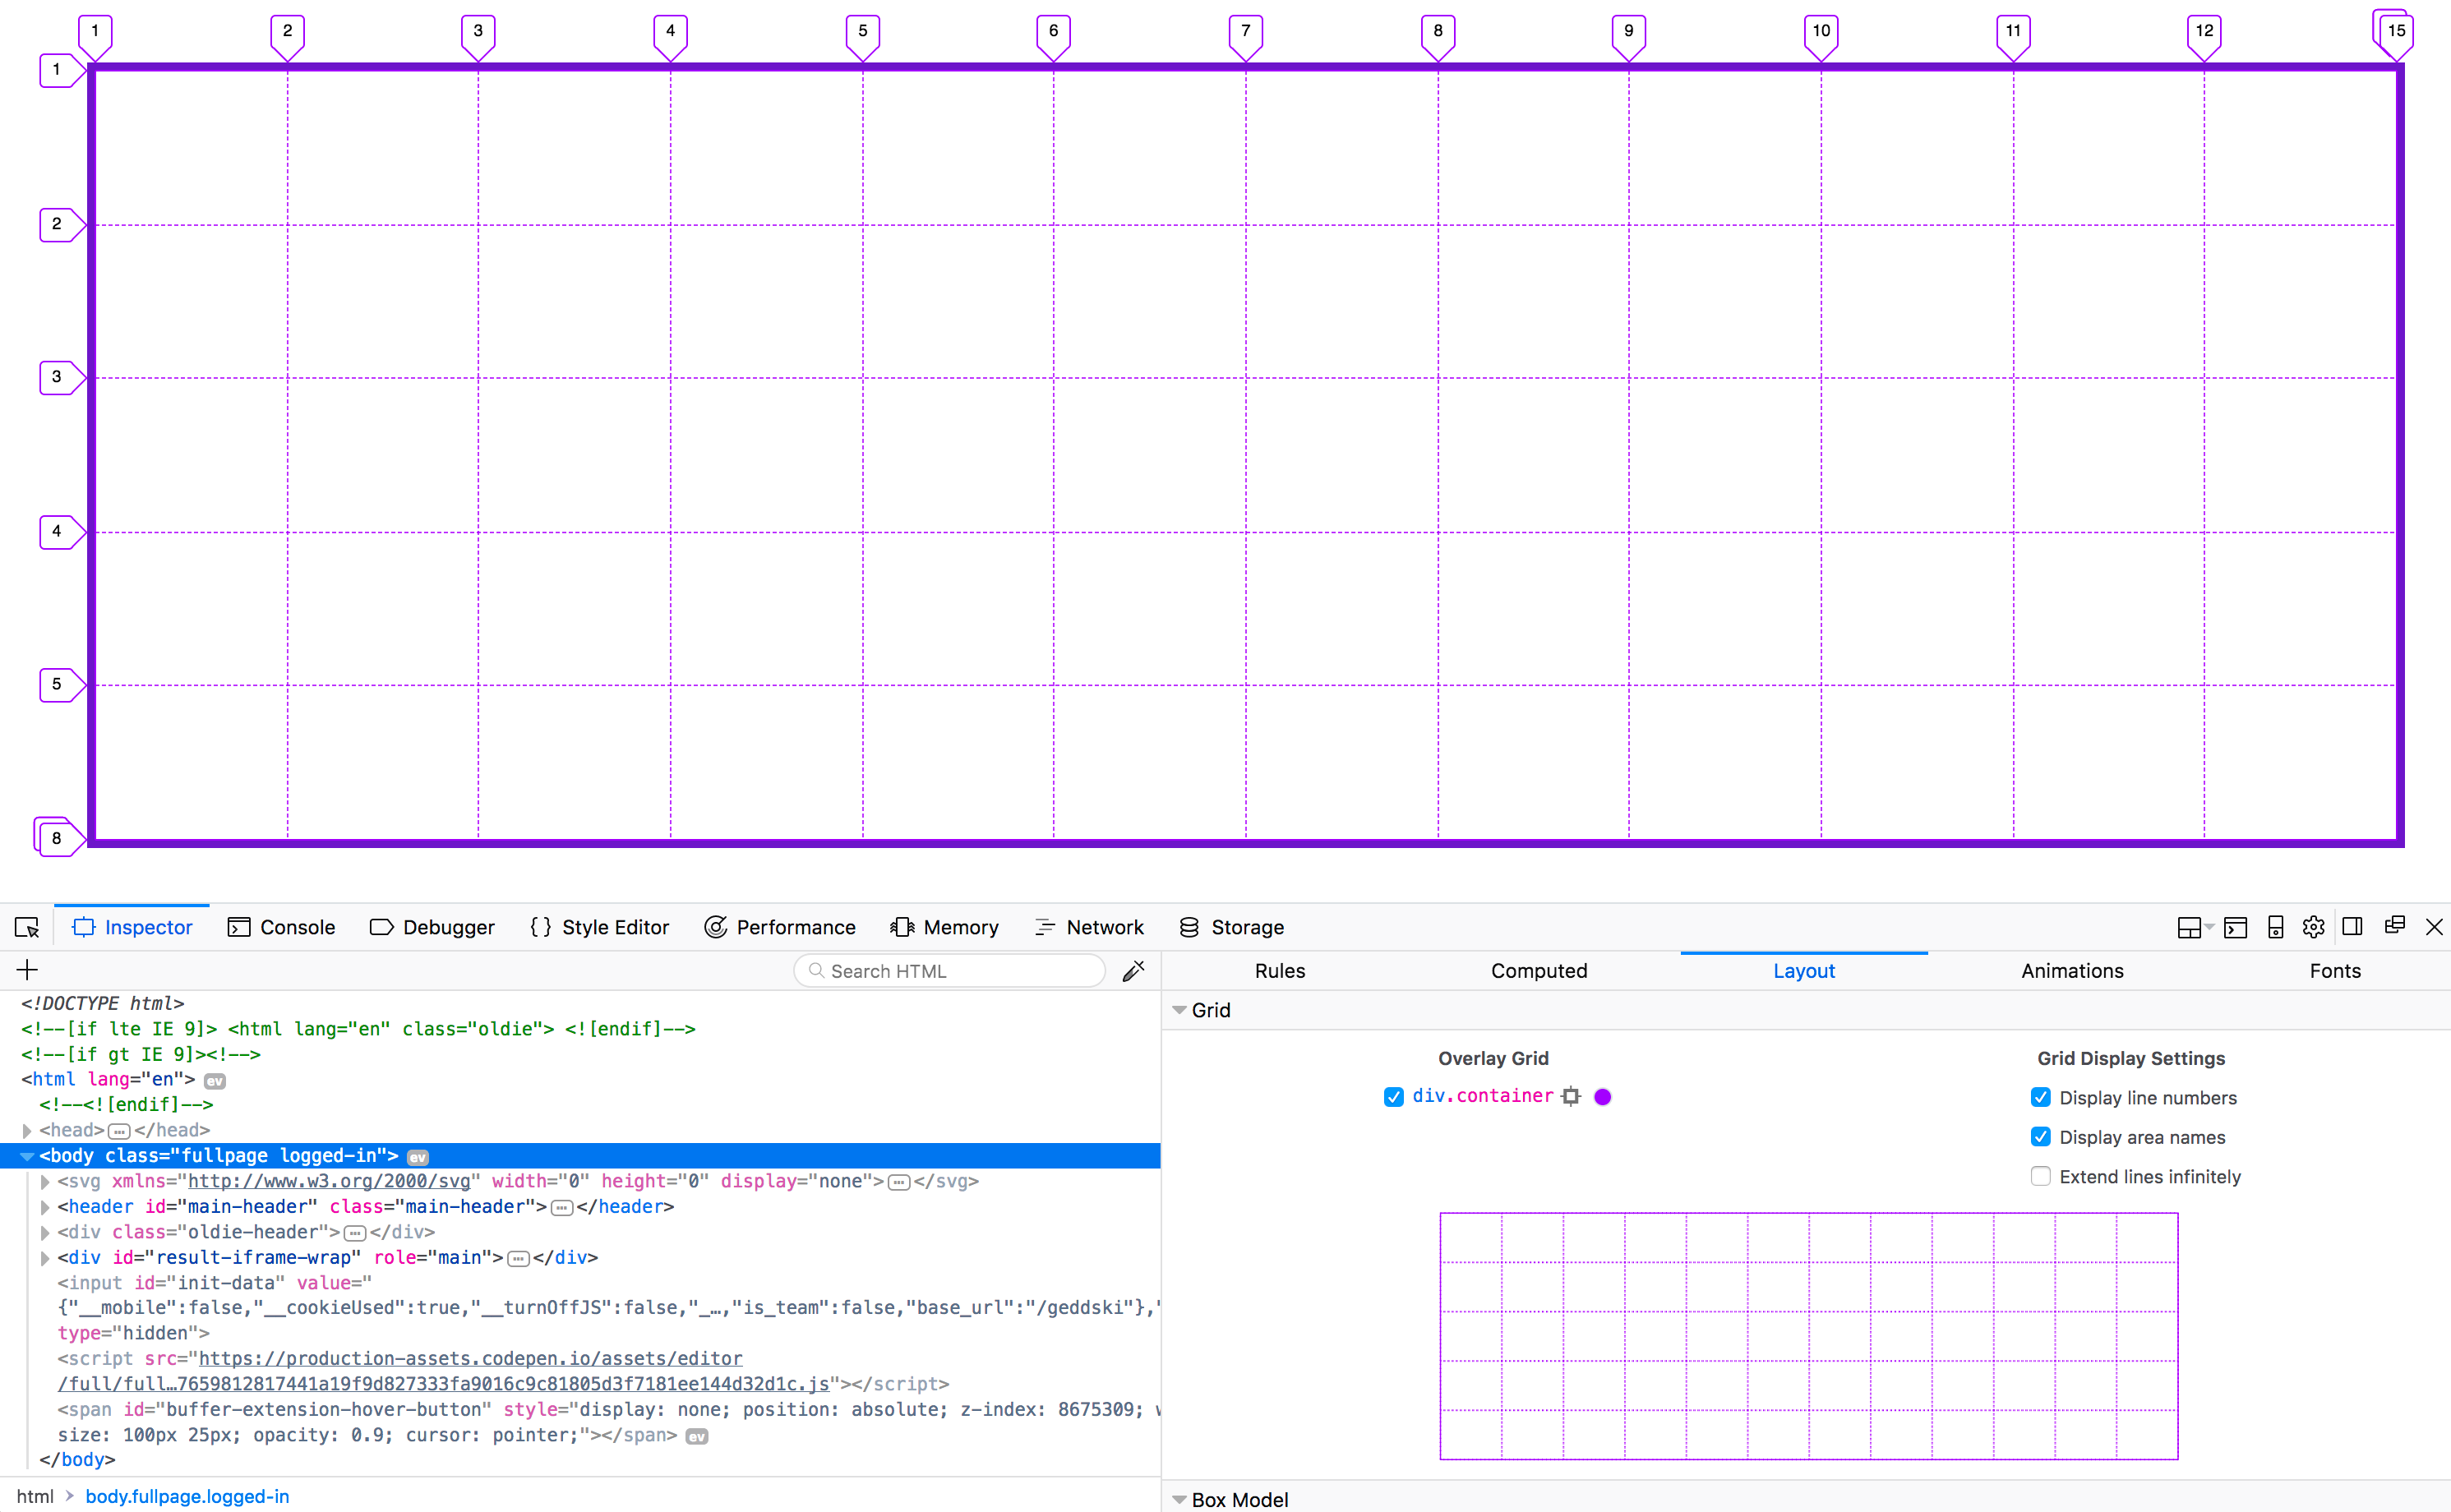This screenshot has width=2451, height=1512.
Task: Select the Layout sidebar tab
Action: click(x=1804, y=971)
